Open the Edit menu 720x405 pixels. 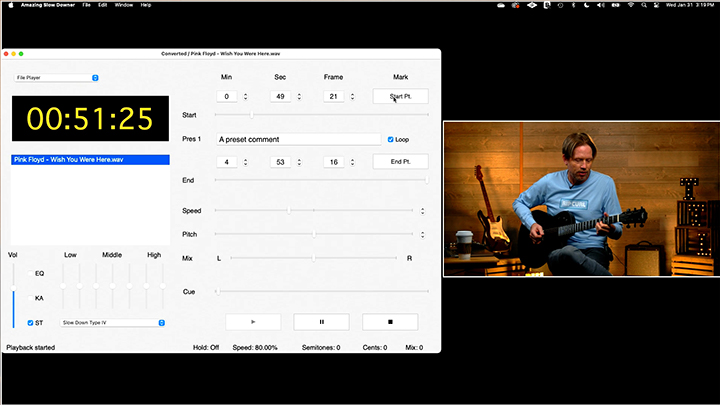(x=102, y=5)
